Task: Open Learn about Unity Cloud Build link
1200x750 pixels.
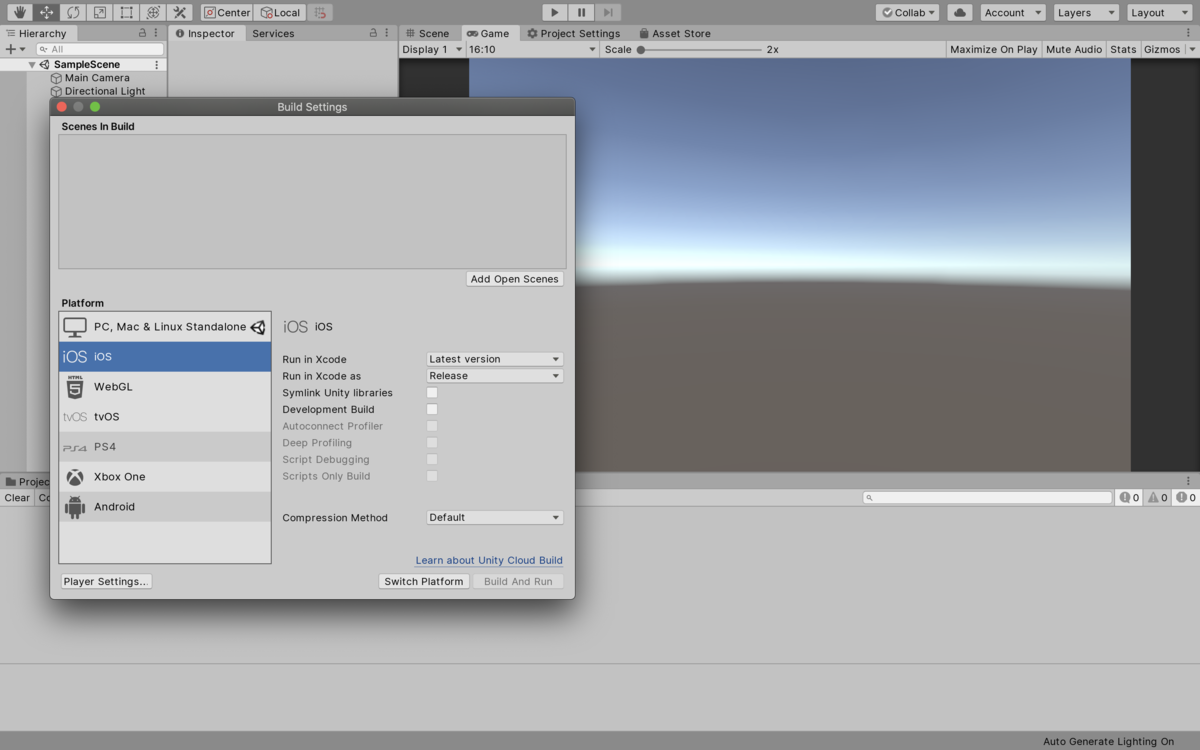Action: tap(489, 560)
